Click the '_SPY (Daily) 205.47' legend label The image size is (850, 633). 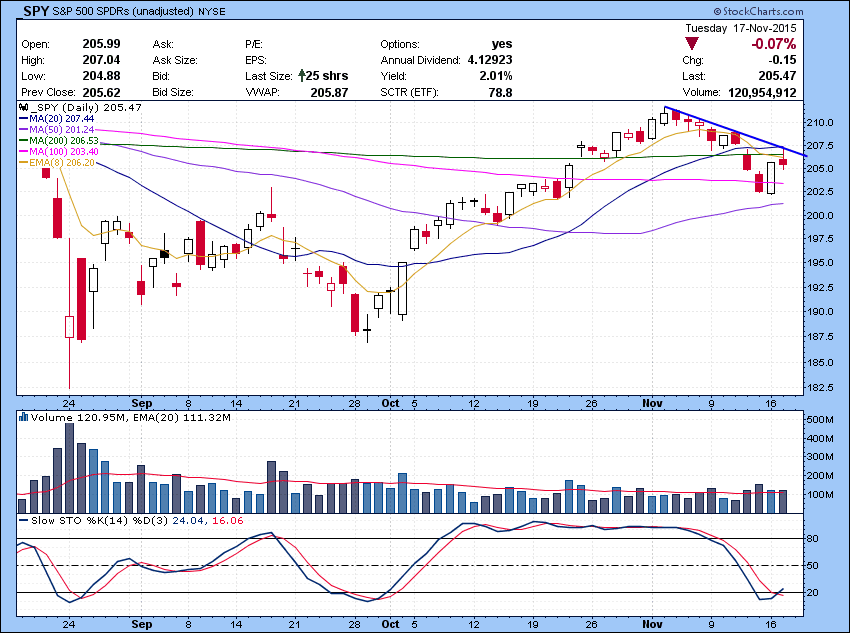coord(86,107)
